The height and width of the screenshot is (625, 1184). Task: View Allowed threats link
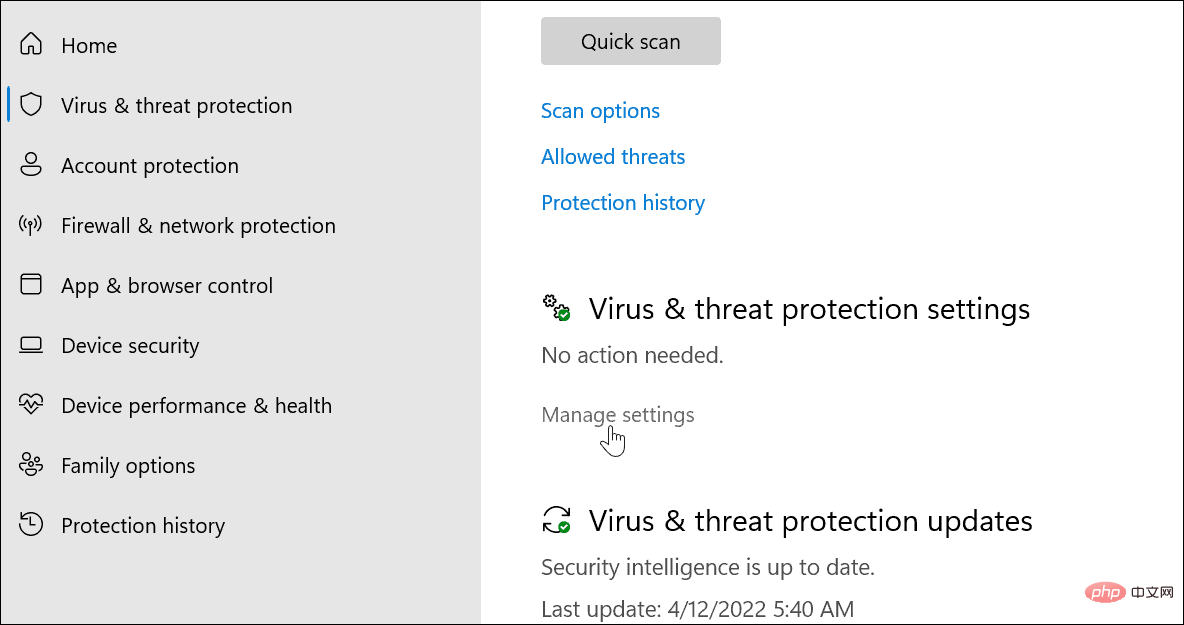click(613, 157)
